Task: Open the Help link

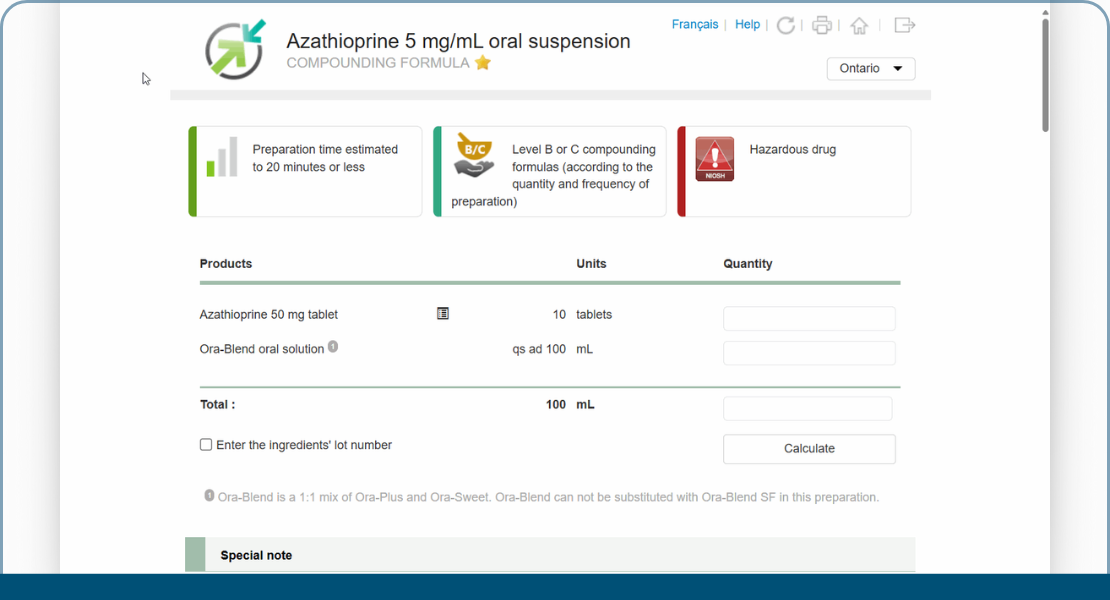Action: pos(748,25)
